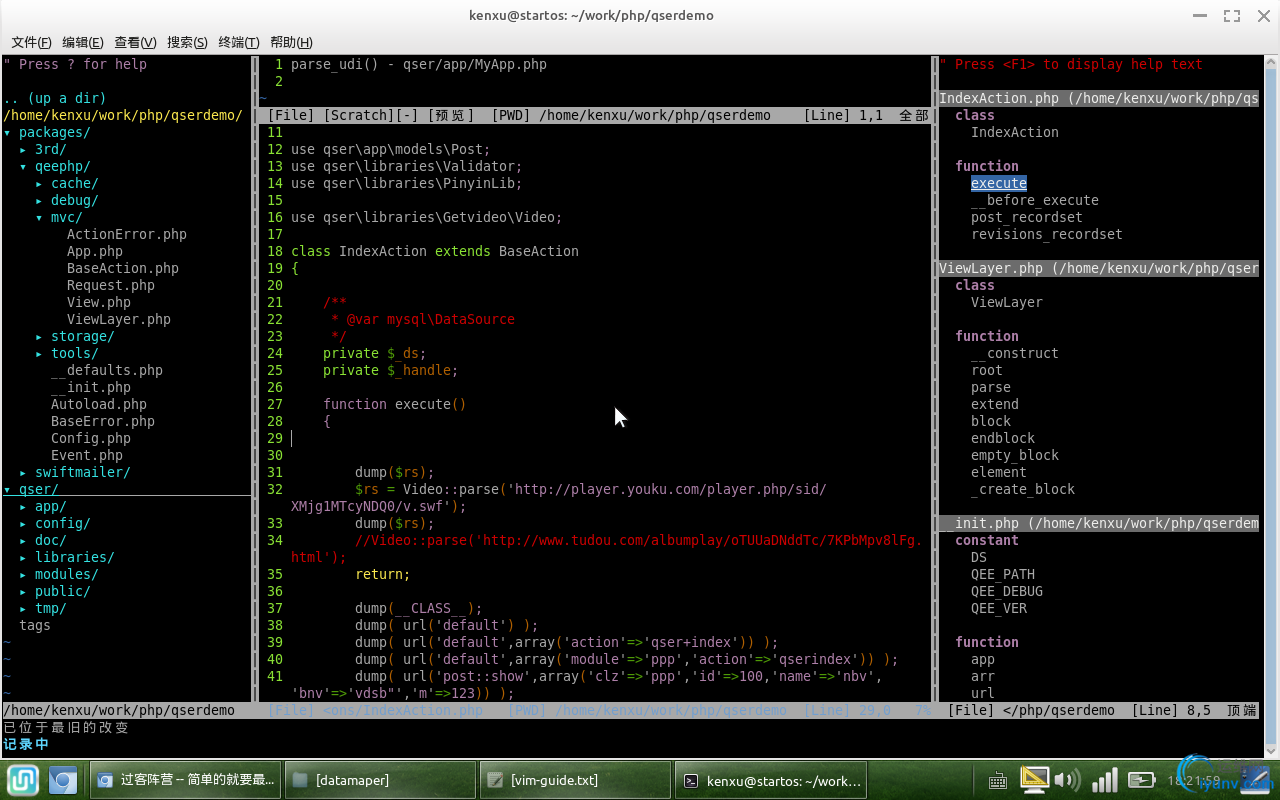This screenshot has height=800, width=1280.
Task: Select ActionError.php in file tree
Action: [127, 234]
